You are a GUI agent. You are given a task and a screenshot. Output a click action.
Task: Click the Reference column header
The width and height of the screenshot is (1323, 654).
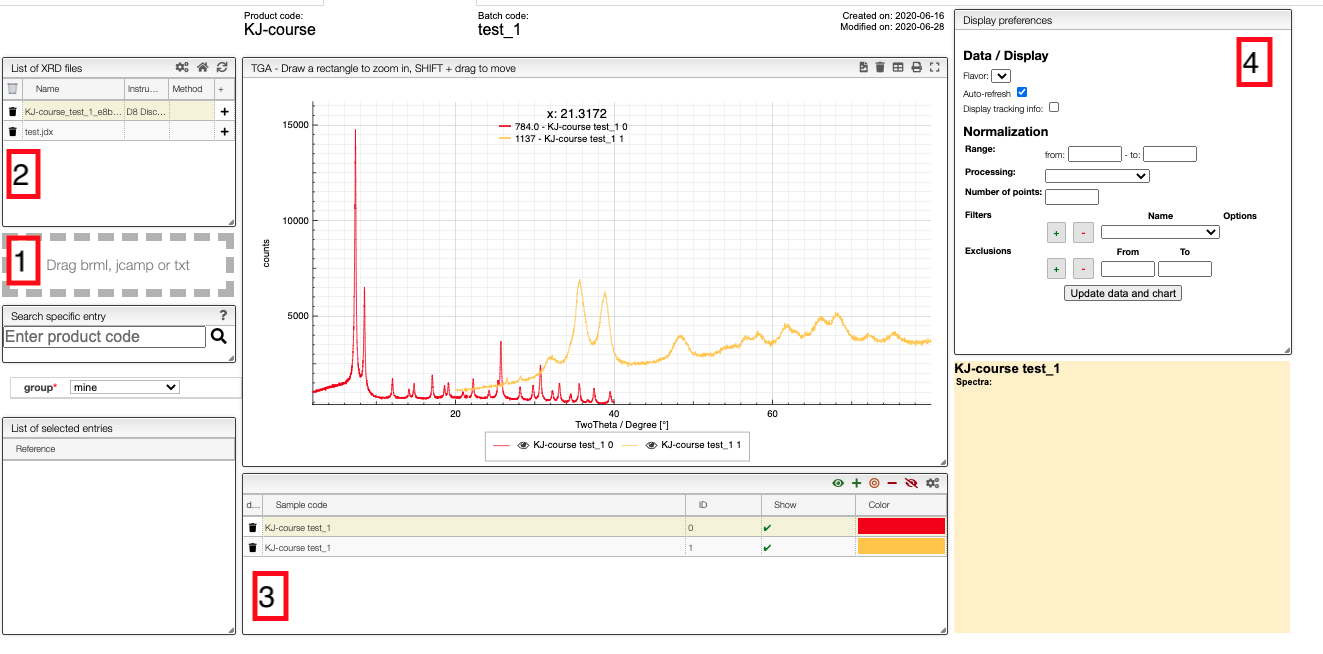point(35,449)
